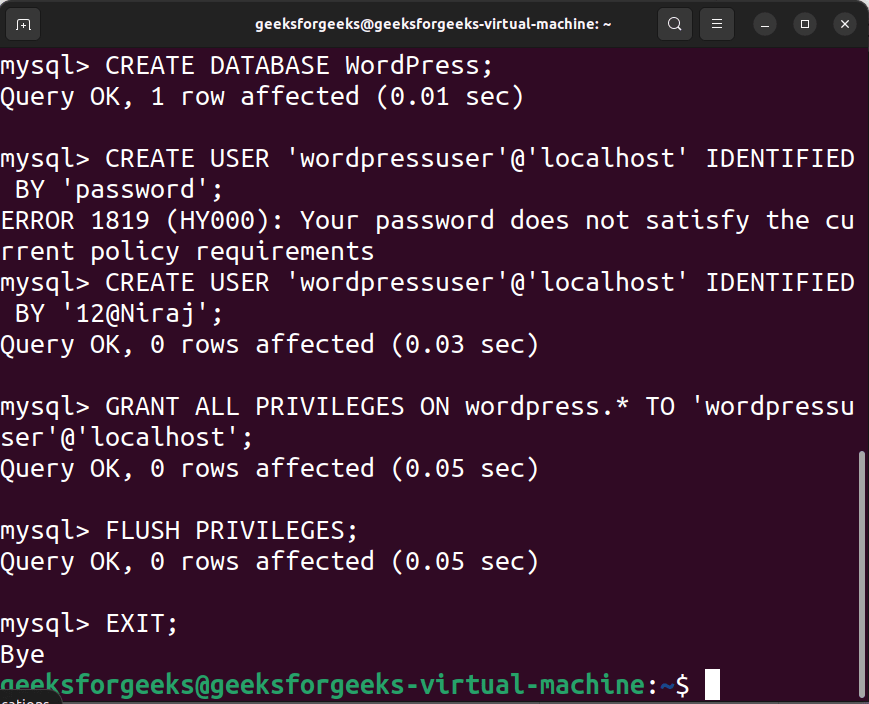The height and width of the screenshot is (704, 869).
Task: Click "Query OK, 1 row affected" output
Action: pyautogui.click(x=179, y=97)
